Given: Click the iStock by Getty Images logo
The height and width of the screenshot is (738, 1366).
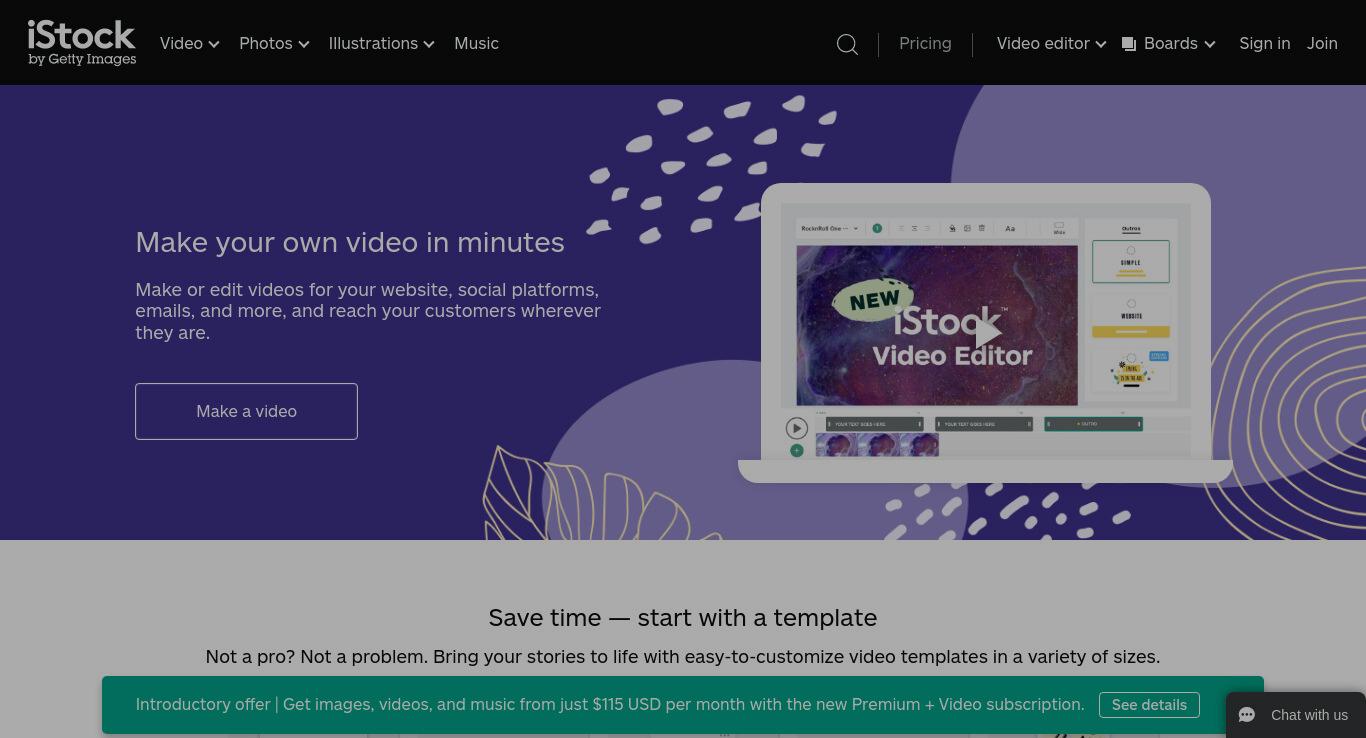Looking at the screenshot, I should (82, 43).
